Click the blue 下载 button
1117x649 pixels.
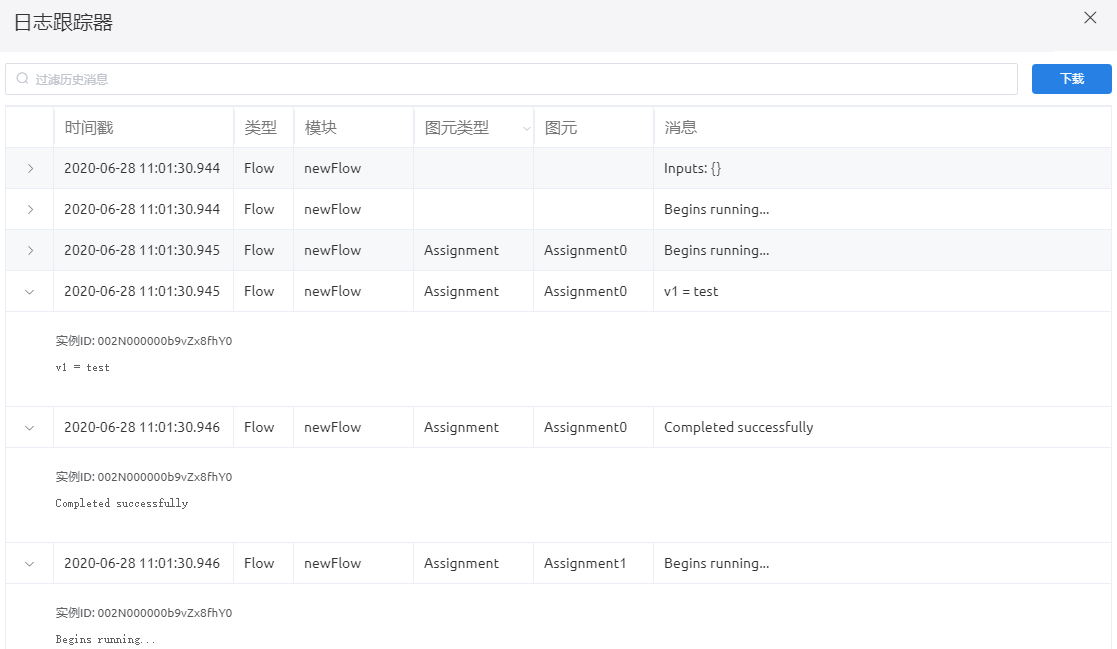click(x=1071, y=78)
